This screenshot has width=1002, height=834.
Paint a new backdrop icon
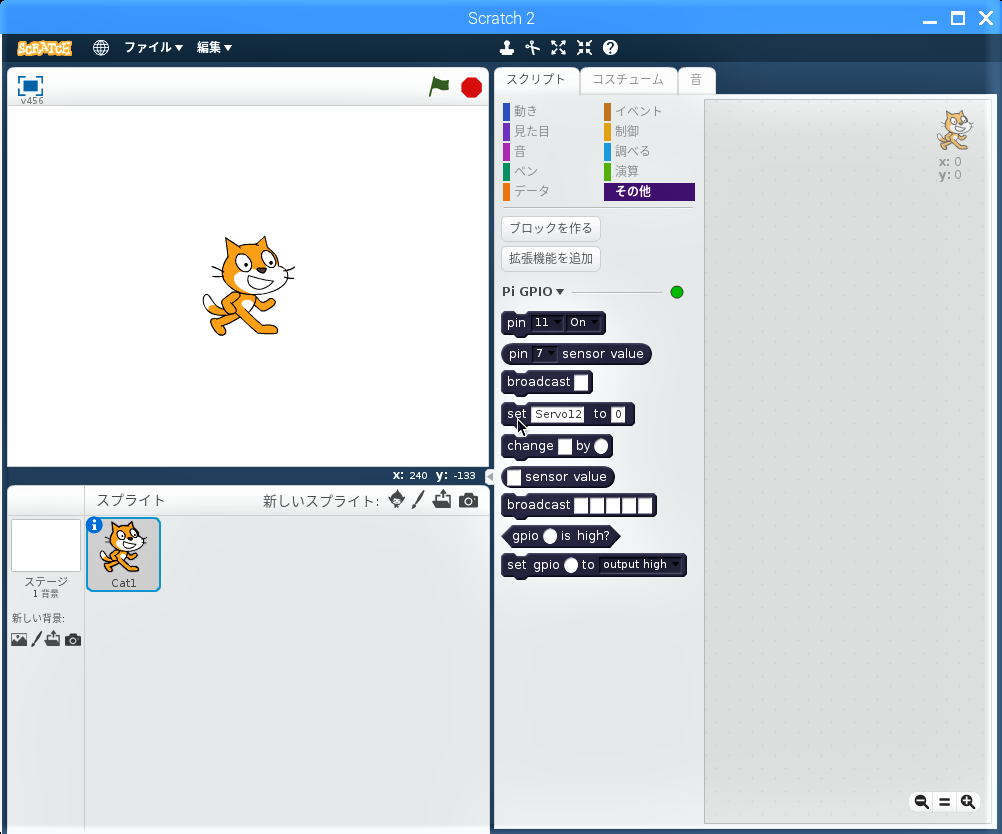click(x=36, y=638)
